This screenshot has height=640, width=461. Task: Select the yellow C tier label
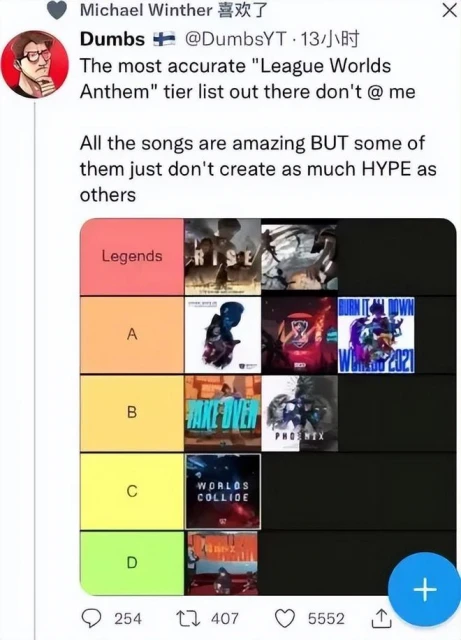(132, 491)
